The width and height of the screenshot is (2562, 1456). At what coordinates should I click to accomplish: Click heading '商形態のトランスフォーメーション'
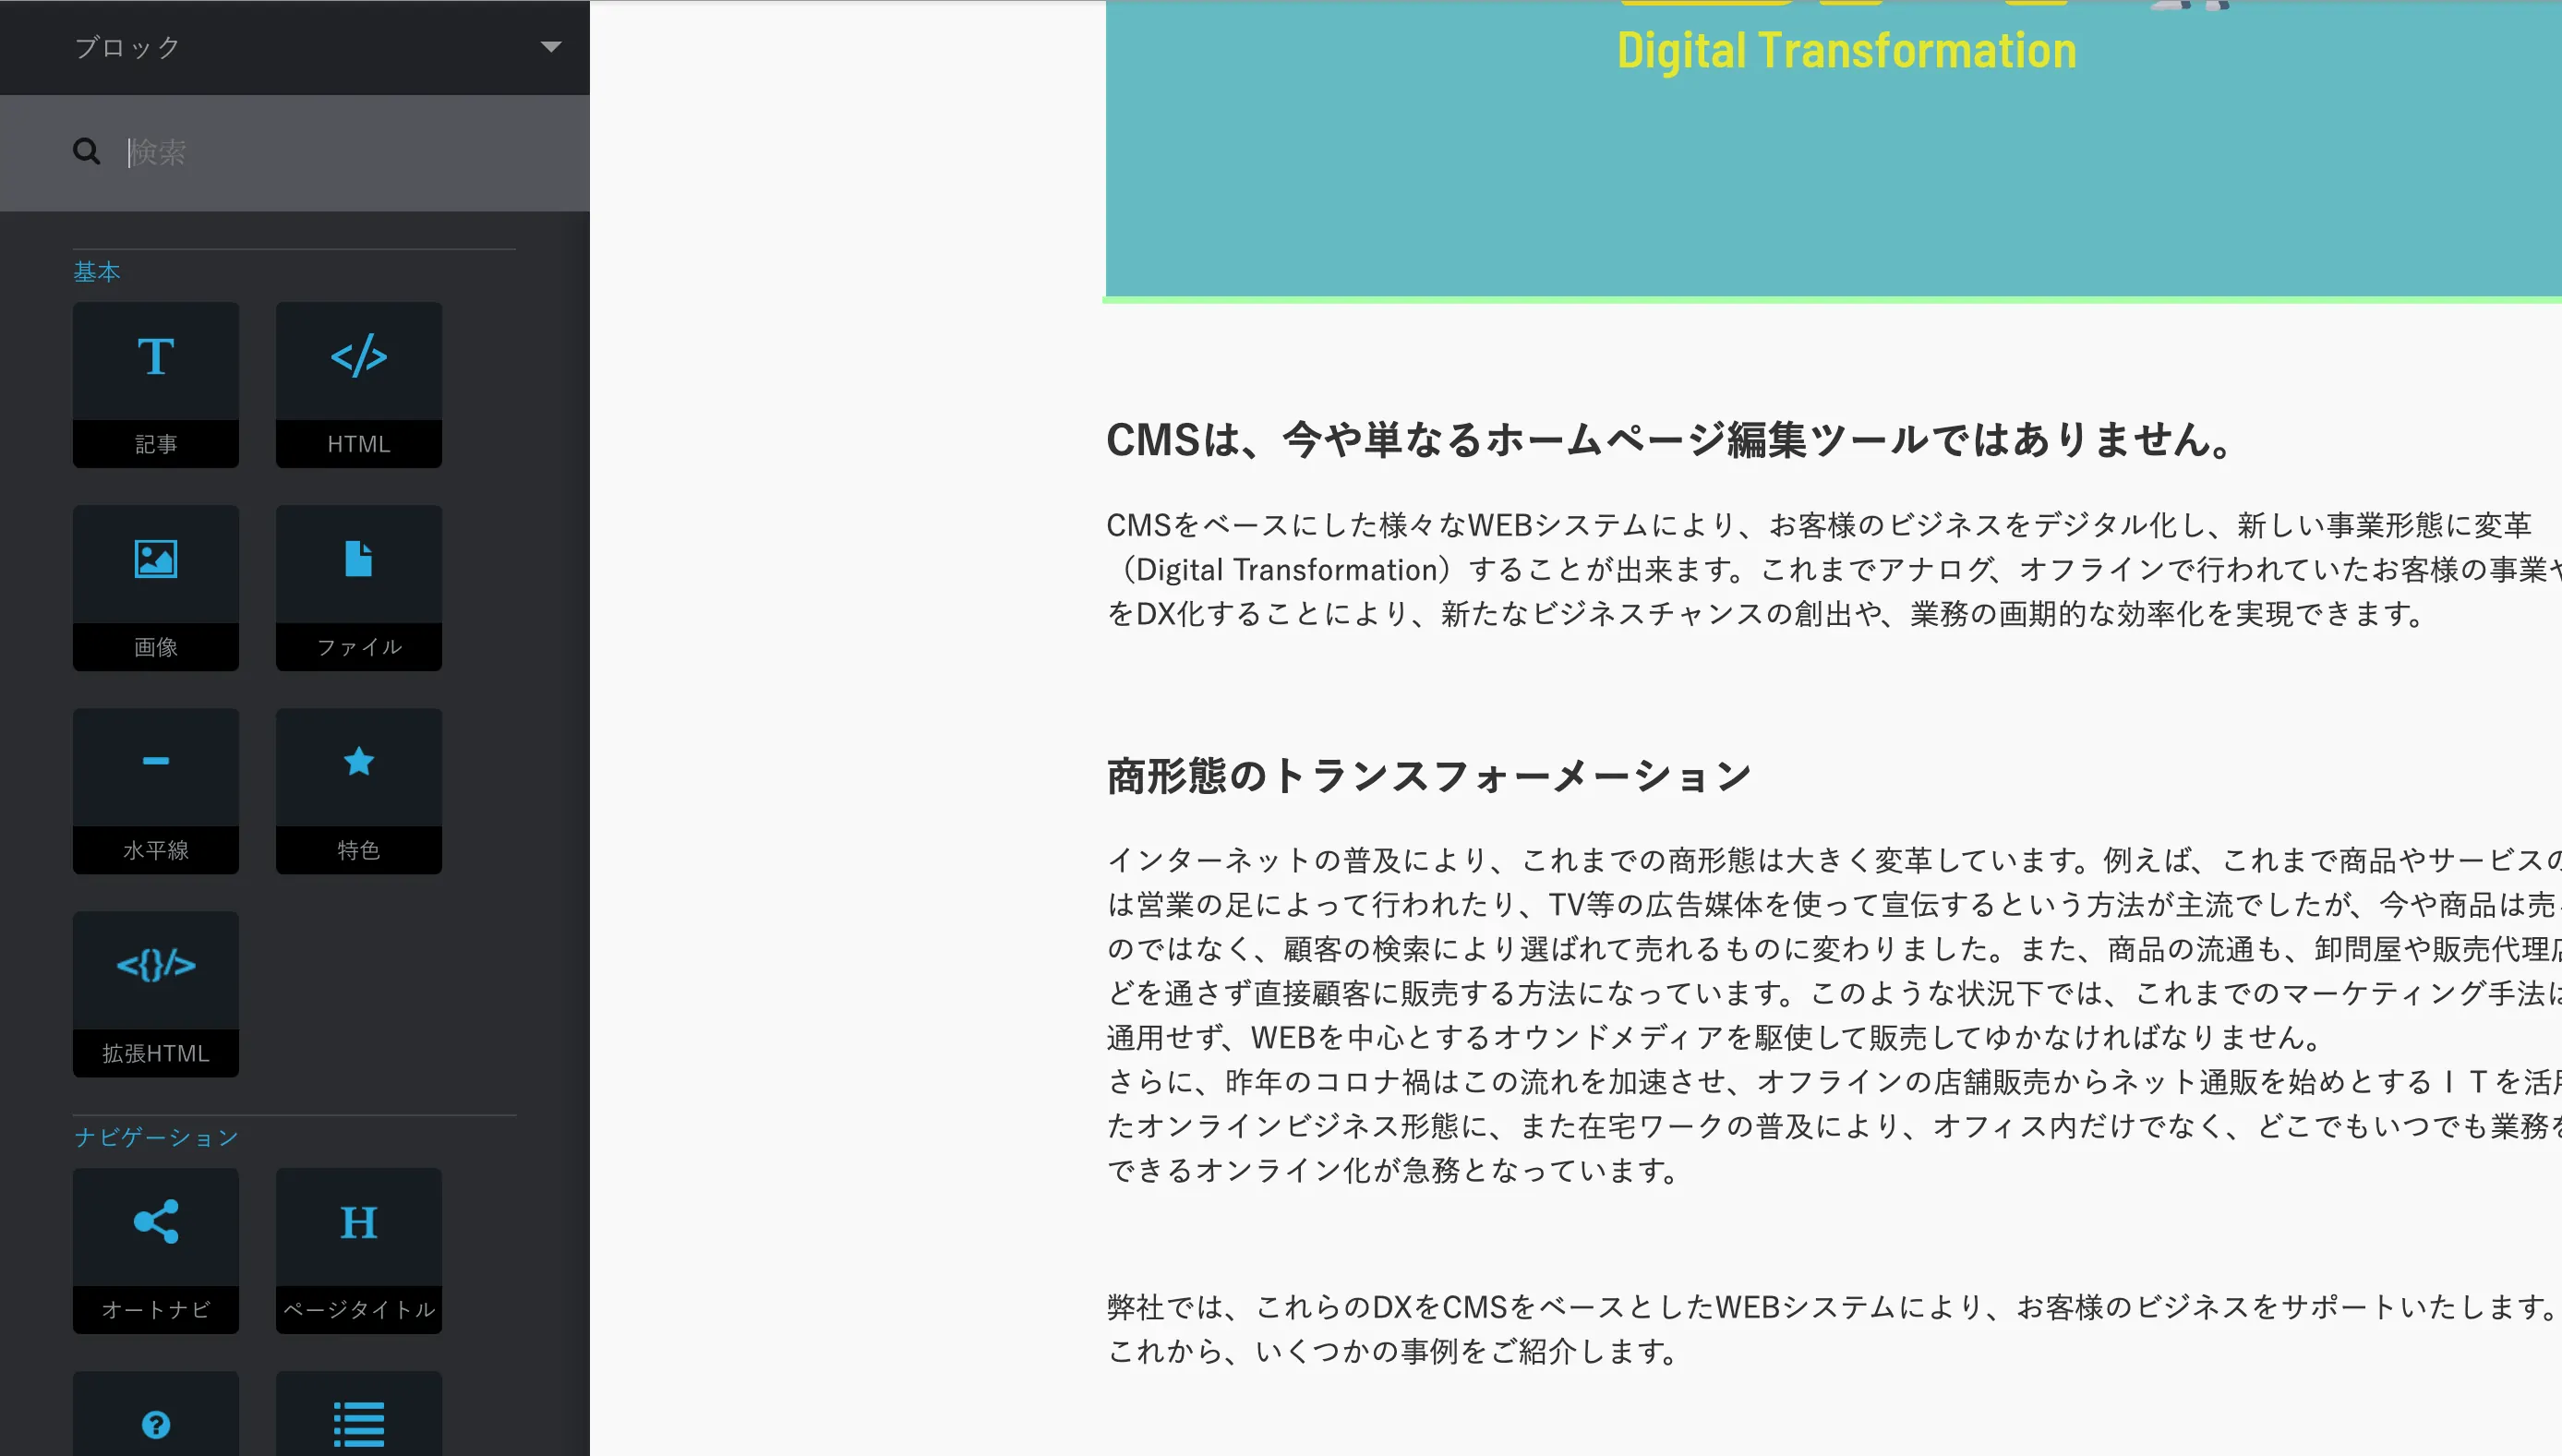pos(1429,776)
